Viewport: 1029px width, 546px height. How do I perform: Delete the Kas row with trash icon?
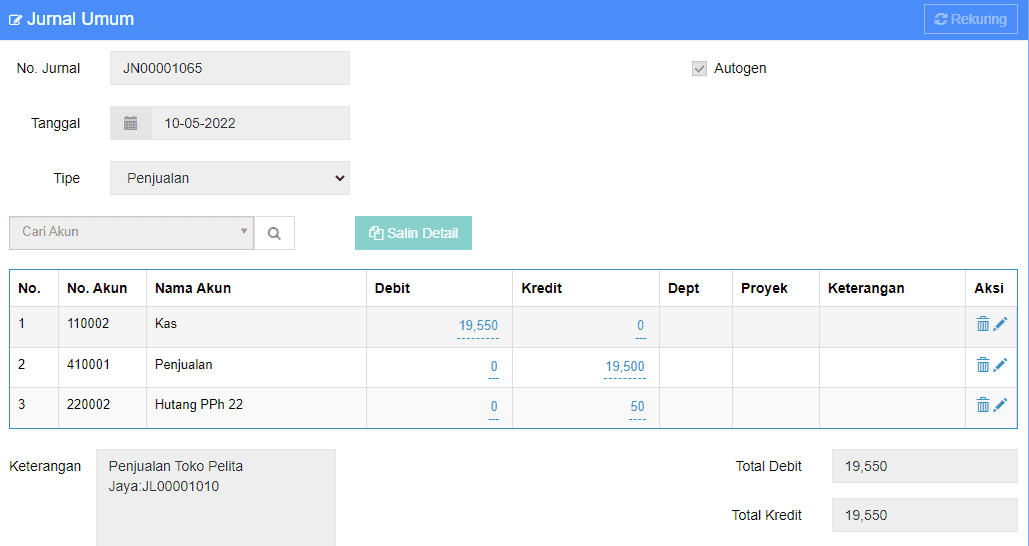point(982,324)
